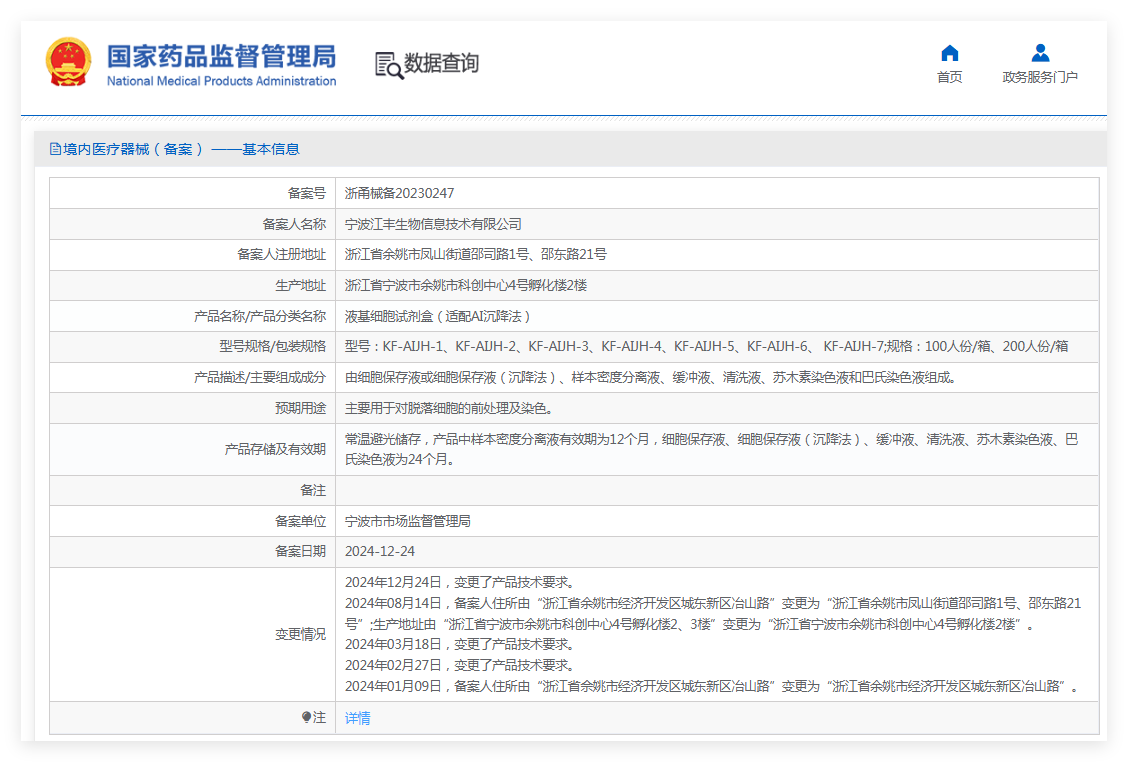
Task: Click the company name 宁波江丰生物信息技术有限公司
Action: [x=433, y=224]
